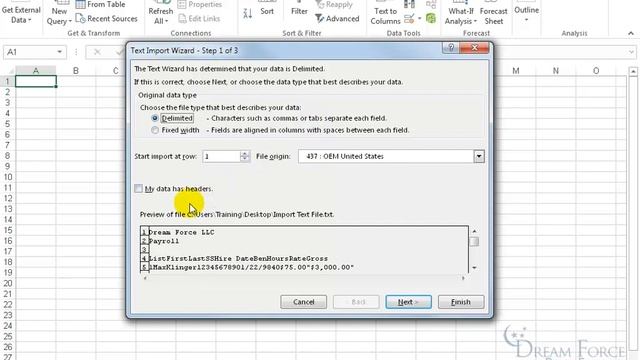The height and width of the screenshot is (360, 640).
Task: Open the Data Validation dropdown arrow
Action: [420, 18]
